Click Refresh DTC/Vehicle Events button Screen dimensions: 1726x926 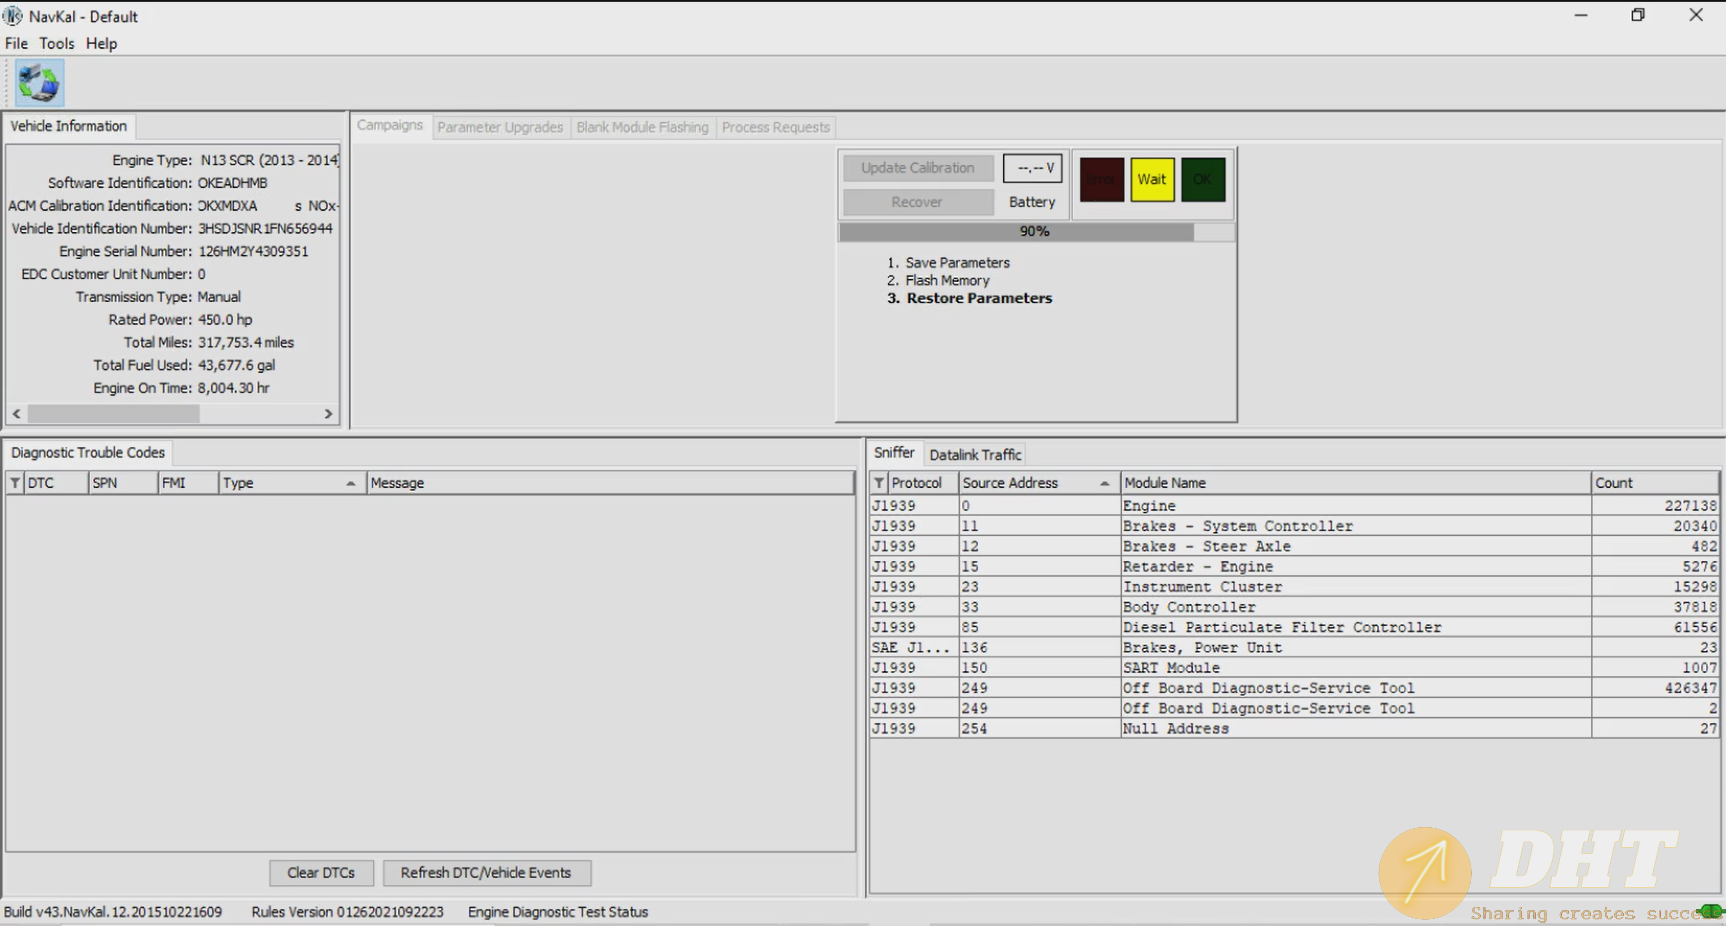pos(486,873)
